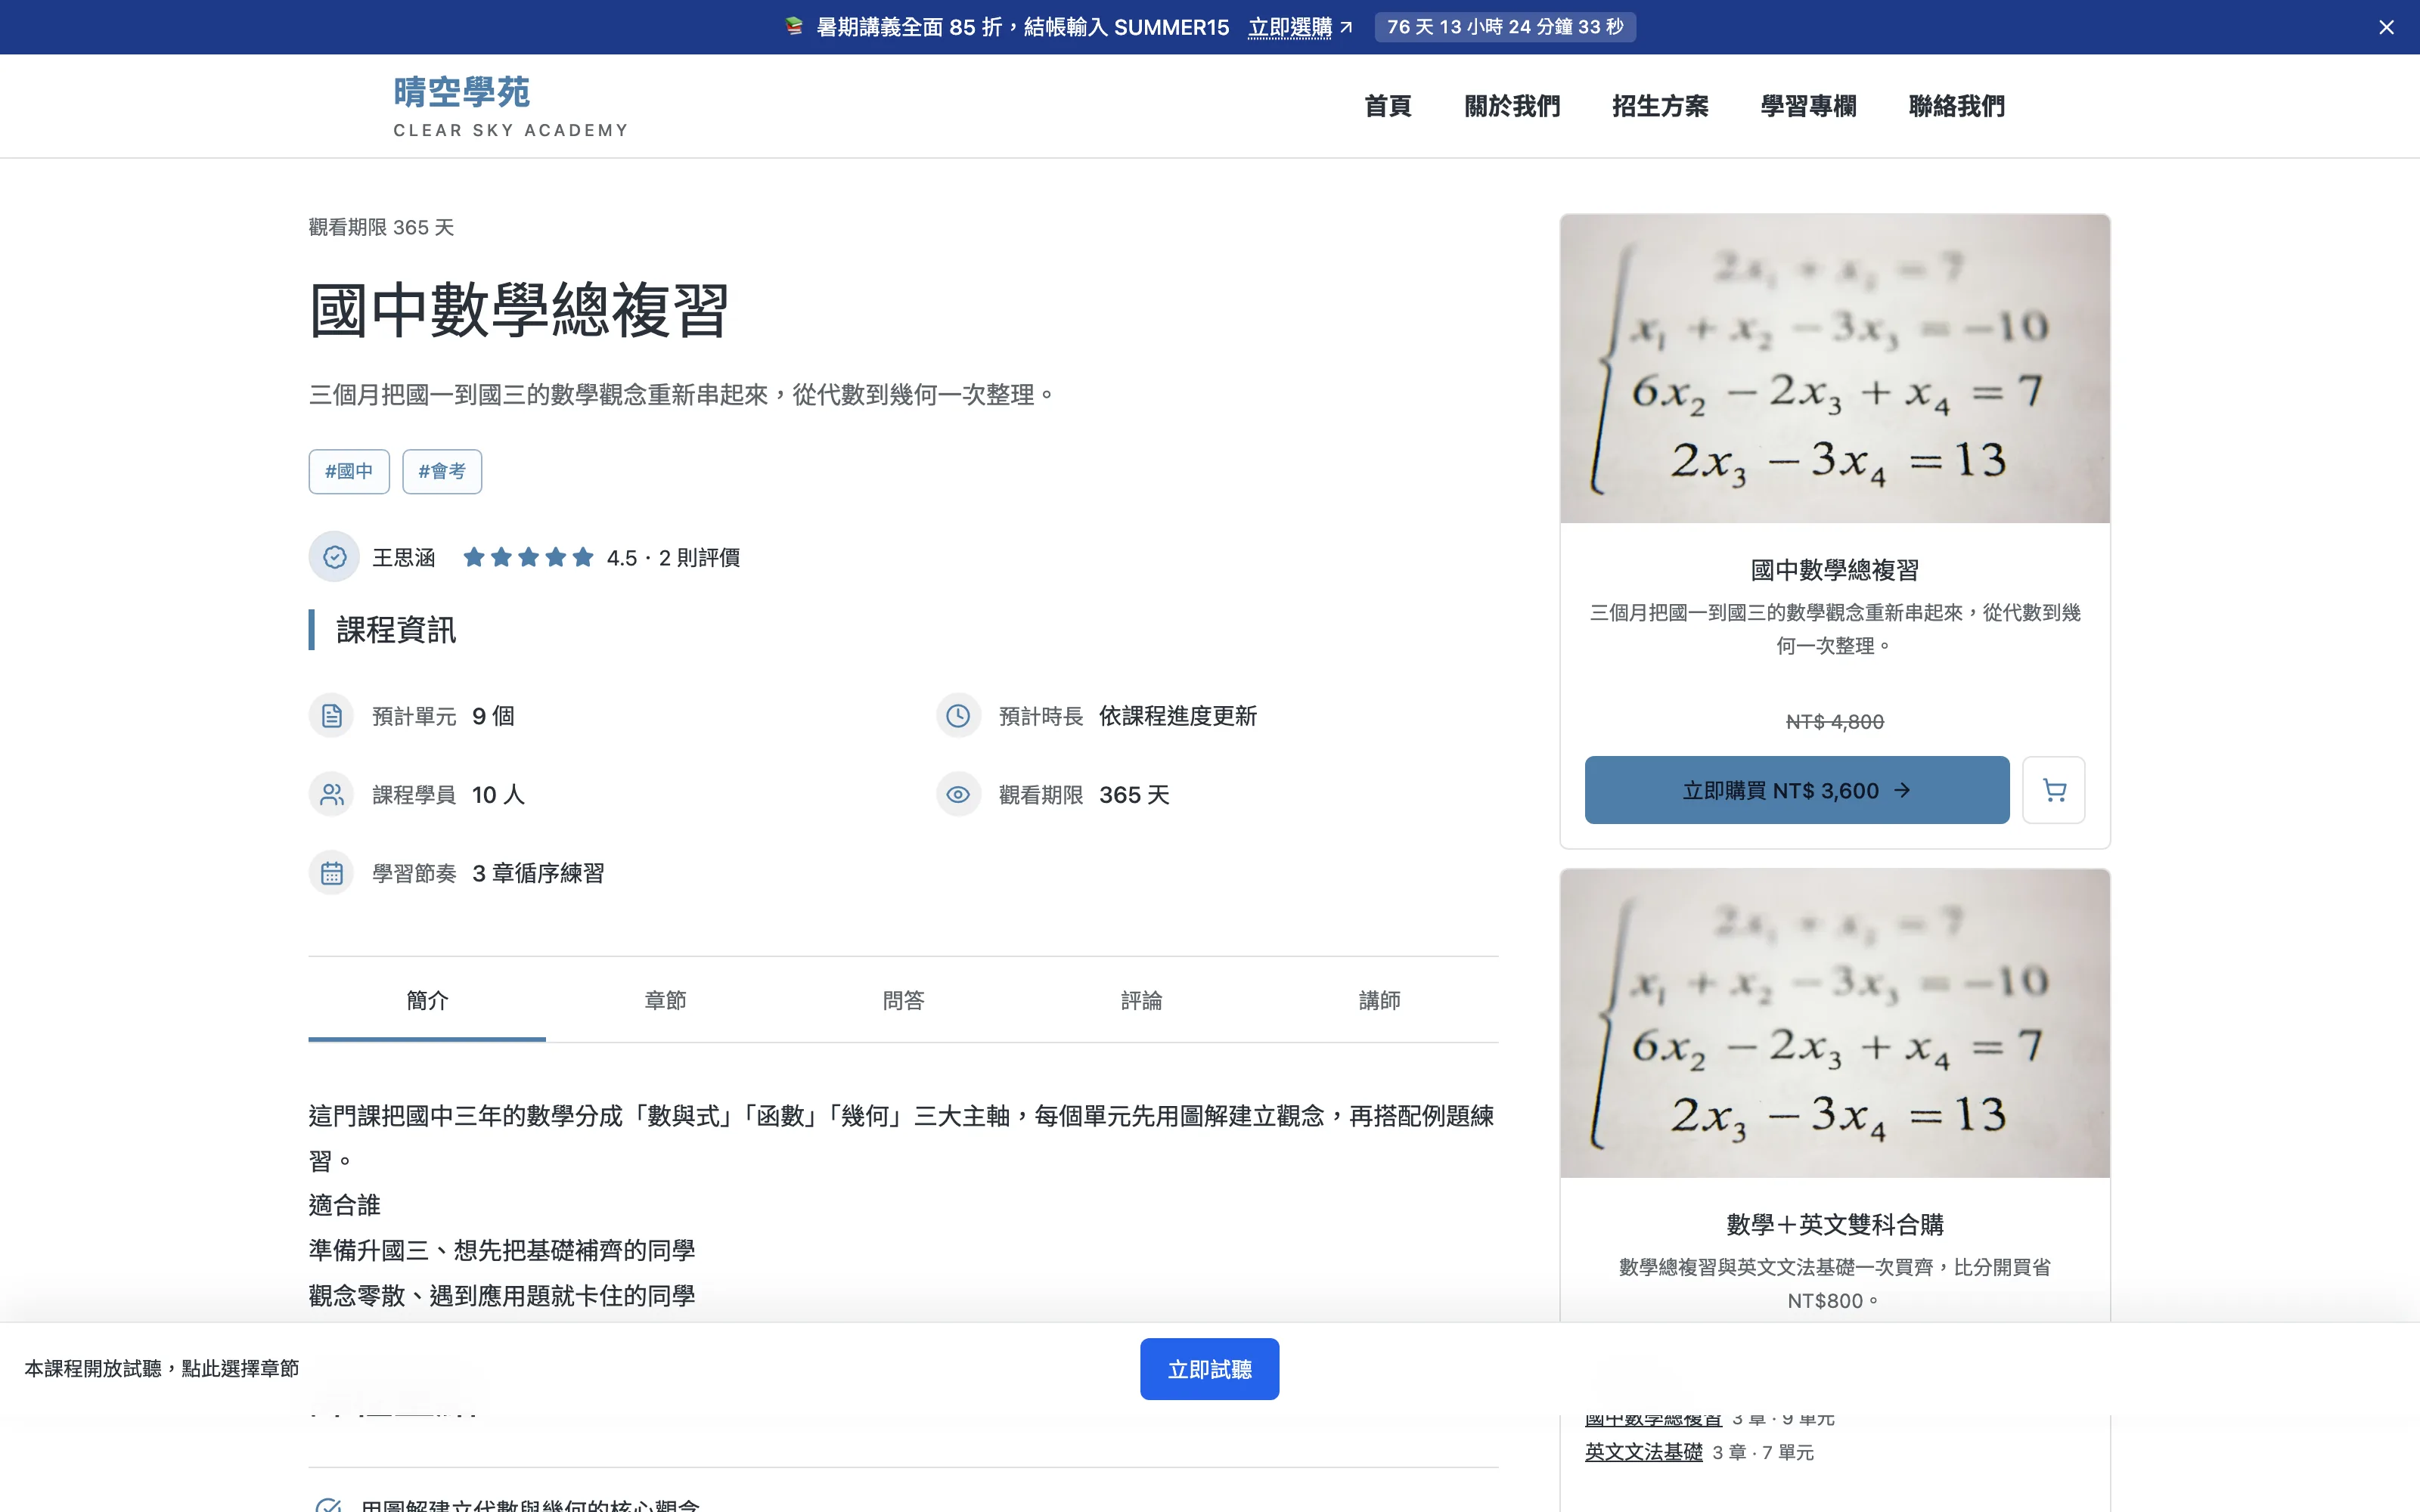Click the 觀看期限 365 天 label above title
This screenshot has height=1512, width=2420.
pyautogui.click(x=381, y=228)
